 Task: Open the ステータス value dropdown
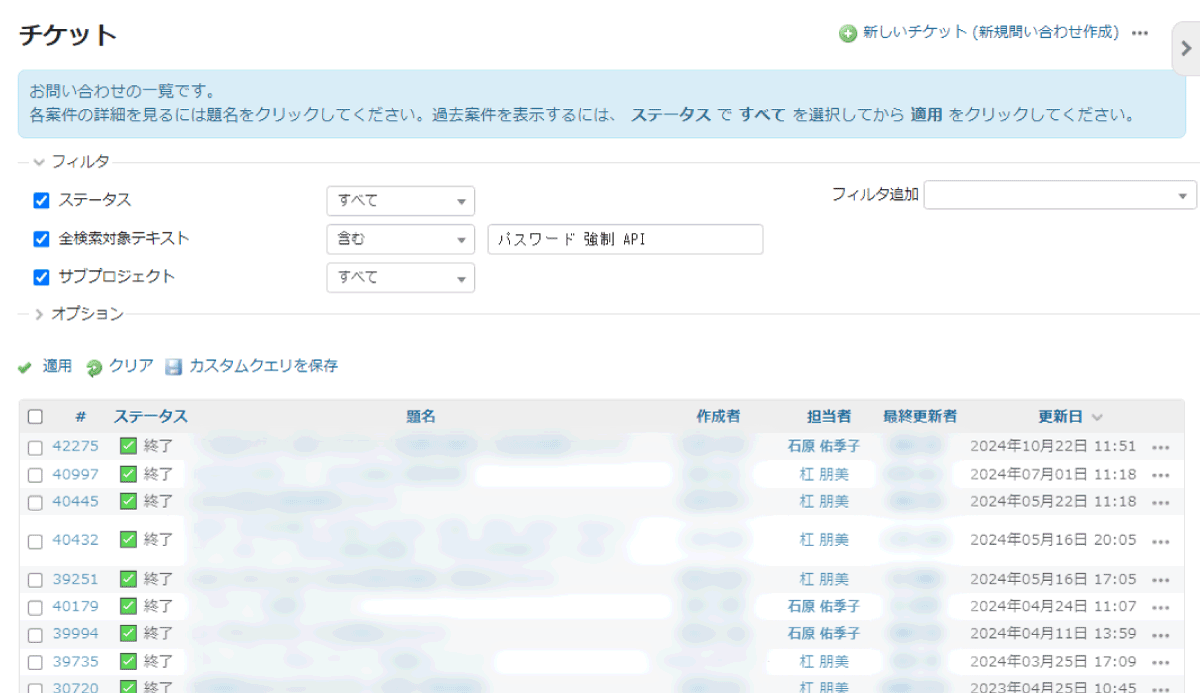click(x=400, y=201)
